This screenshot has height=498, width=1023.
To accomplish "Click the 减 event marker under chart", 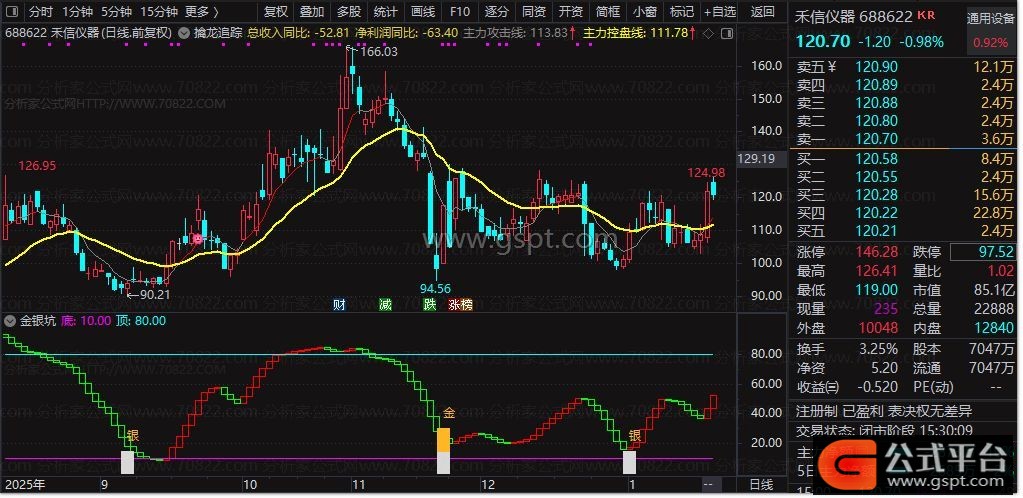I will [x=385, y=304].
